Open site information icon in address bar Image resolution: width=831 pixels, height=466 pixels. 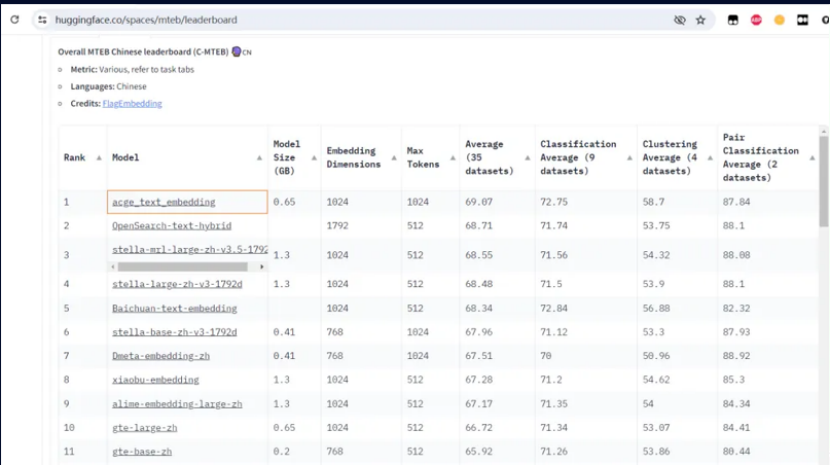(x=42, y=20)
